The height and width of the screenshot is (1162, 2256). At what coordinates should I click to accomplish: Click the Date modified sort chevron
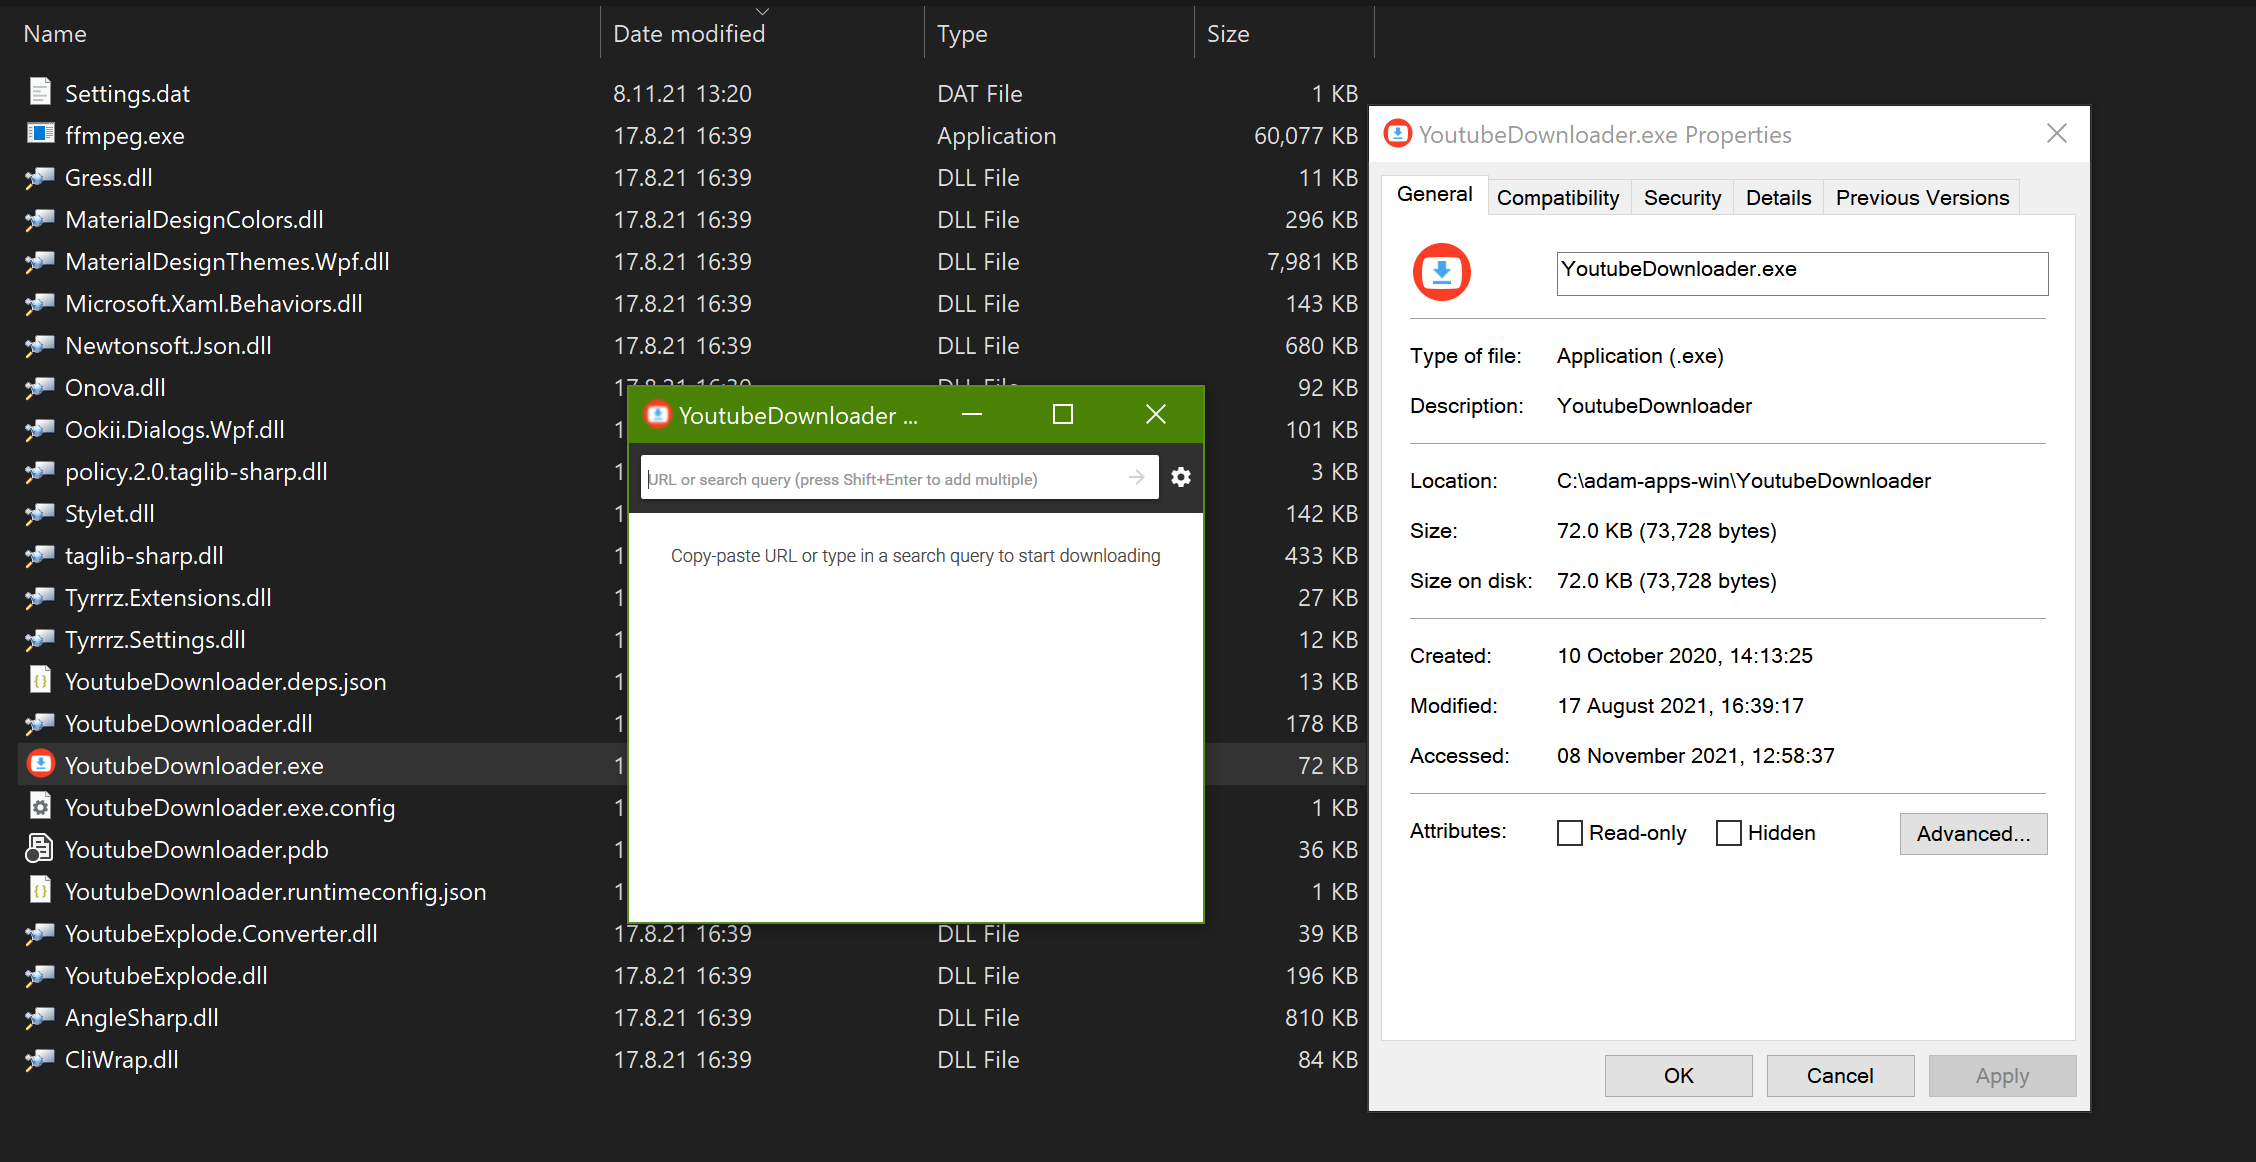coord(761,9)
